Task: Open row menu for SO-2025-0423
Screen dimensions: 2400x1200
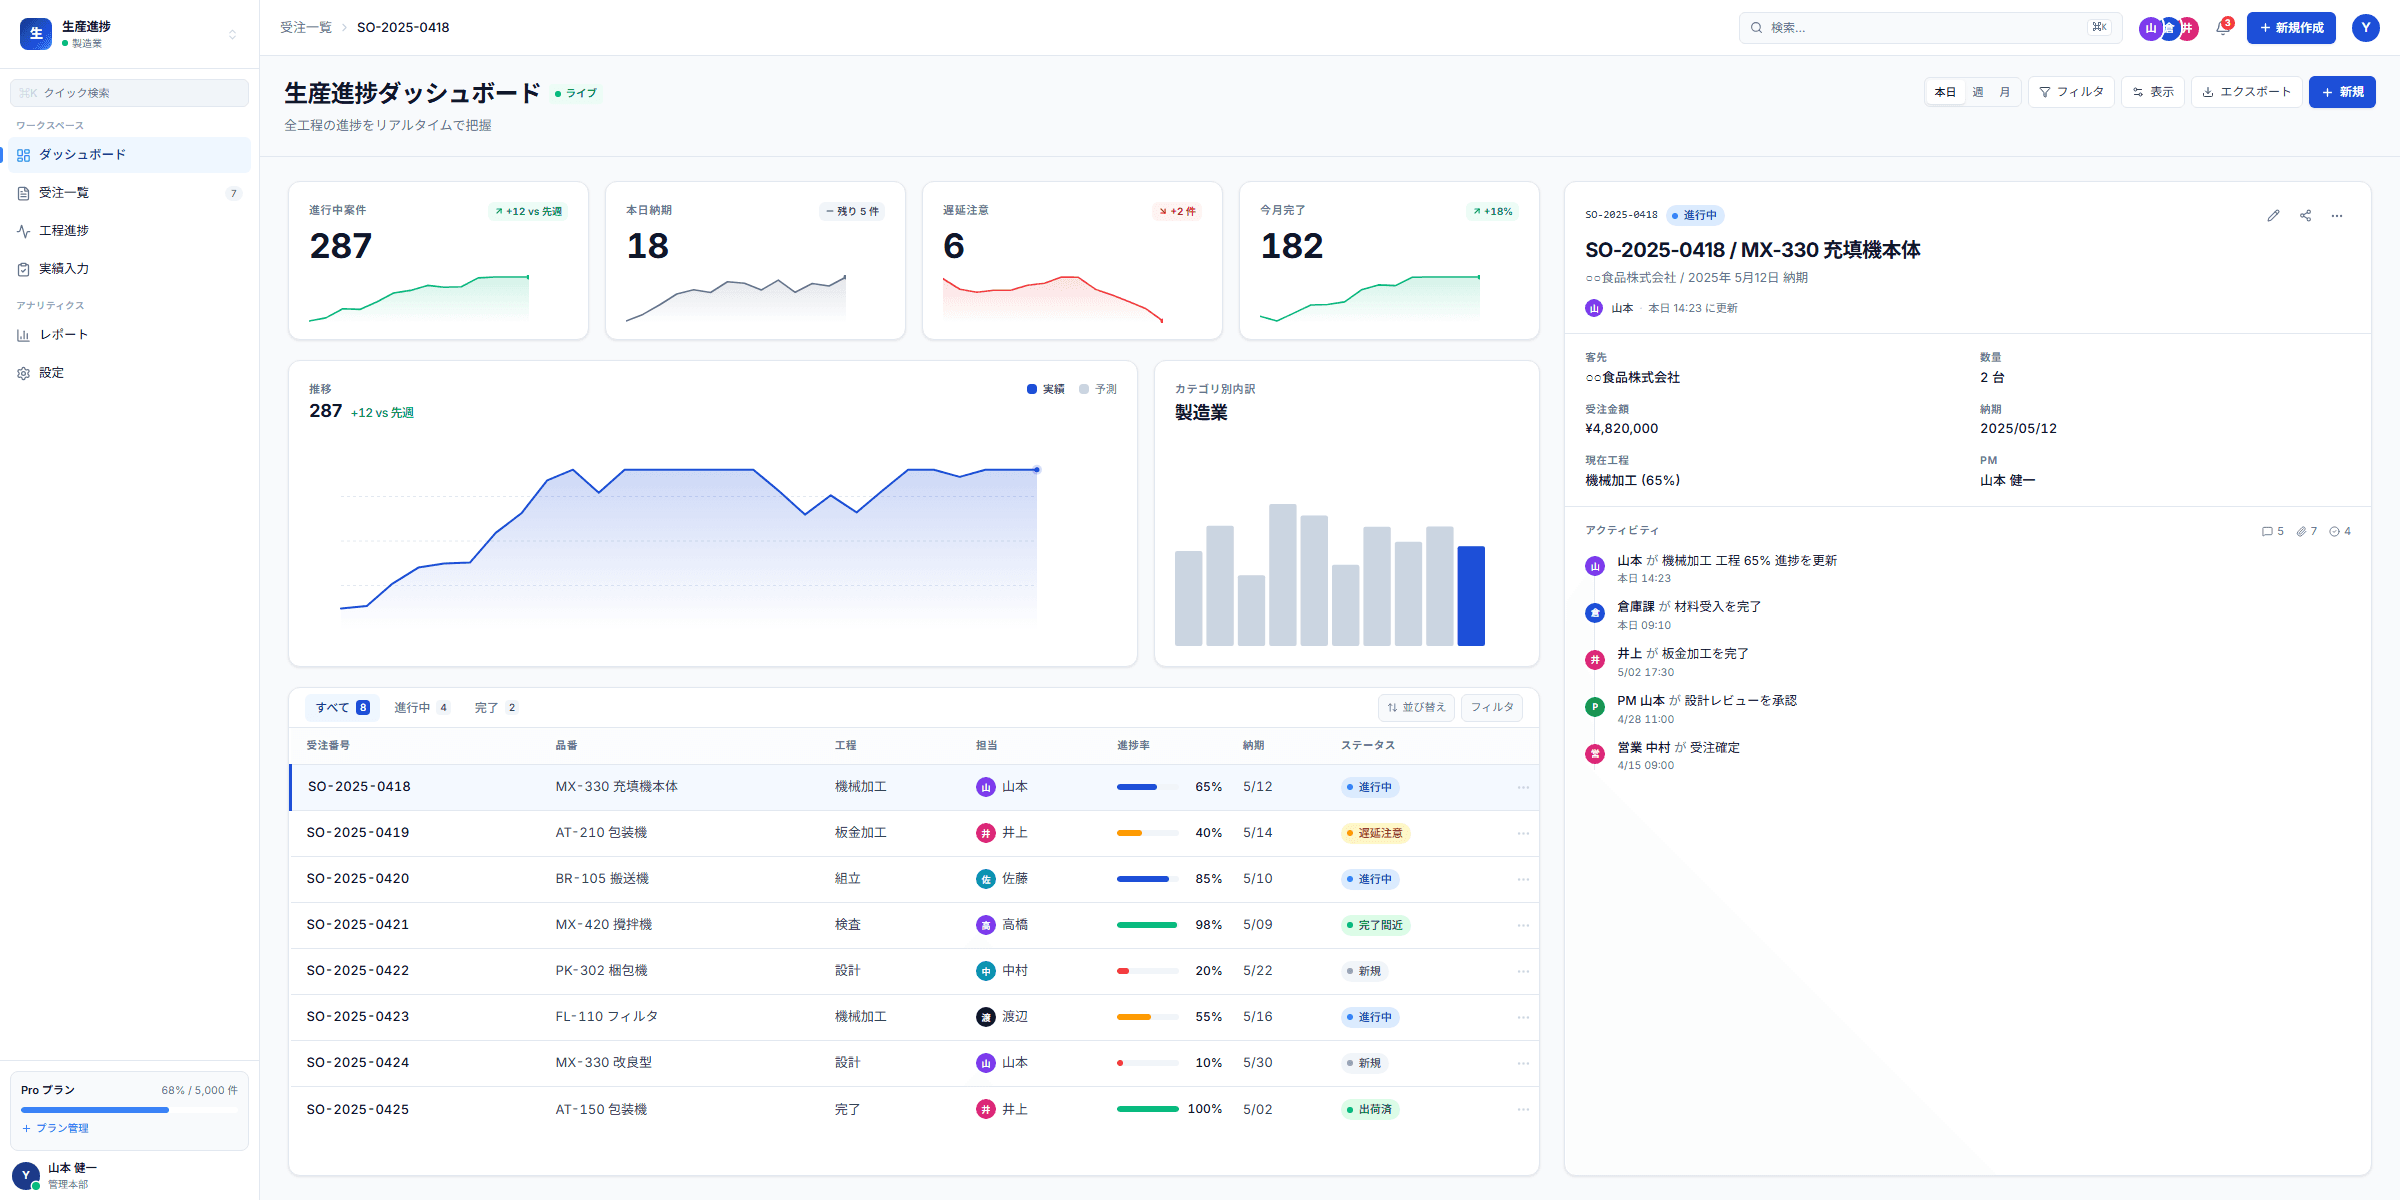Action: 1523,1017
